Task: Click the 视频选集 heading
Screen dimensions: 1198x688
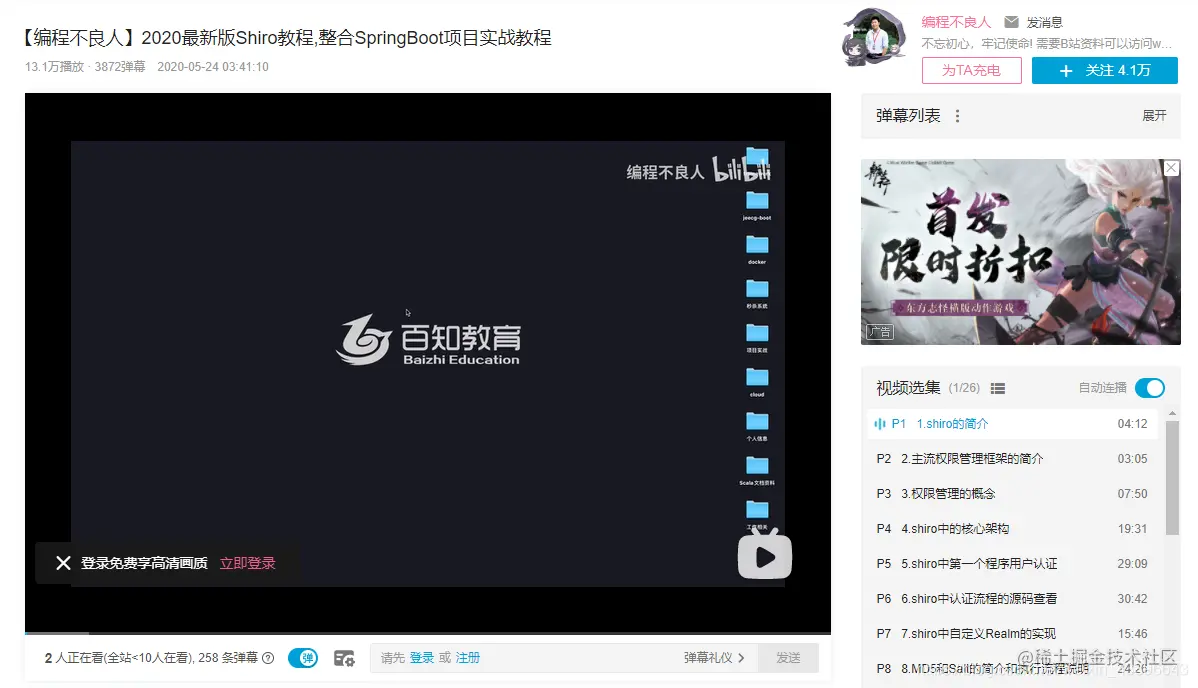Action: [908, 388]
